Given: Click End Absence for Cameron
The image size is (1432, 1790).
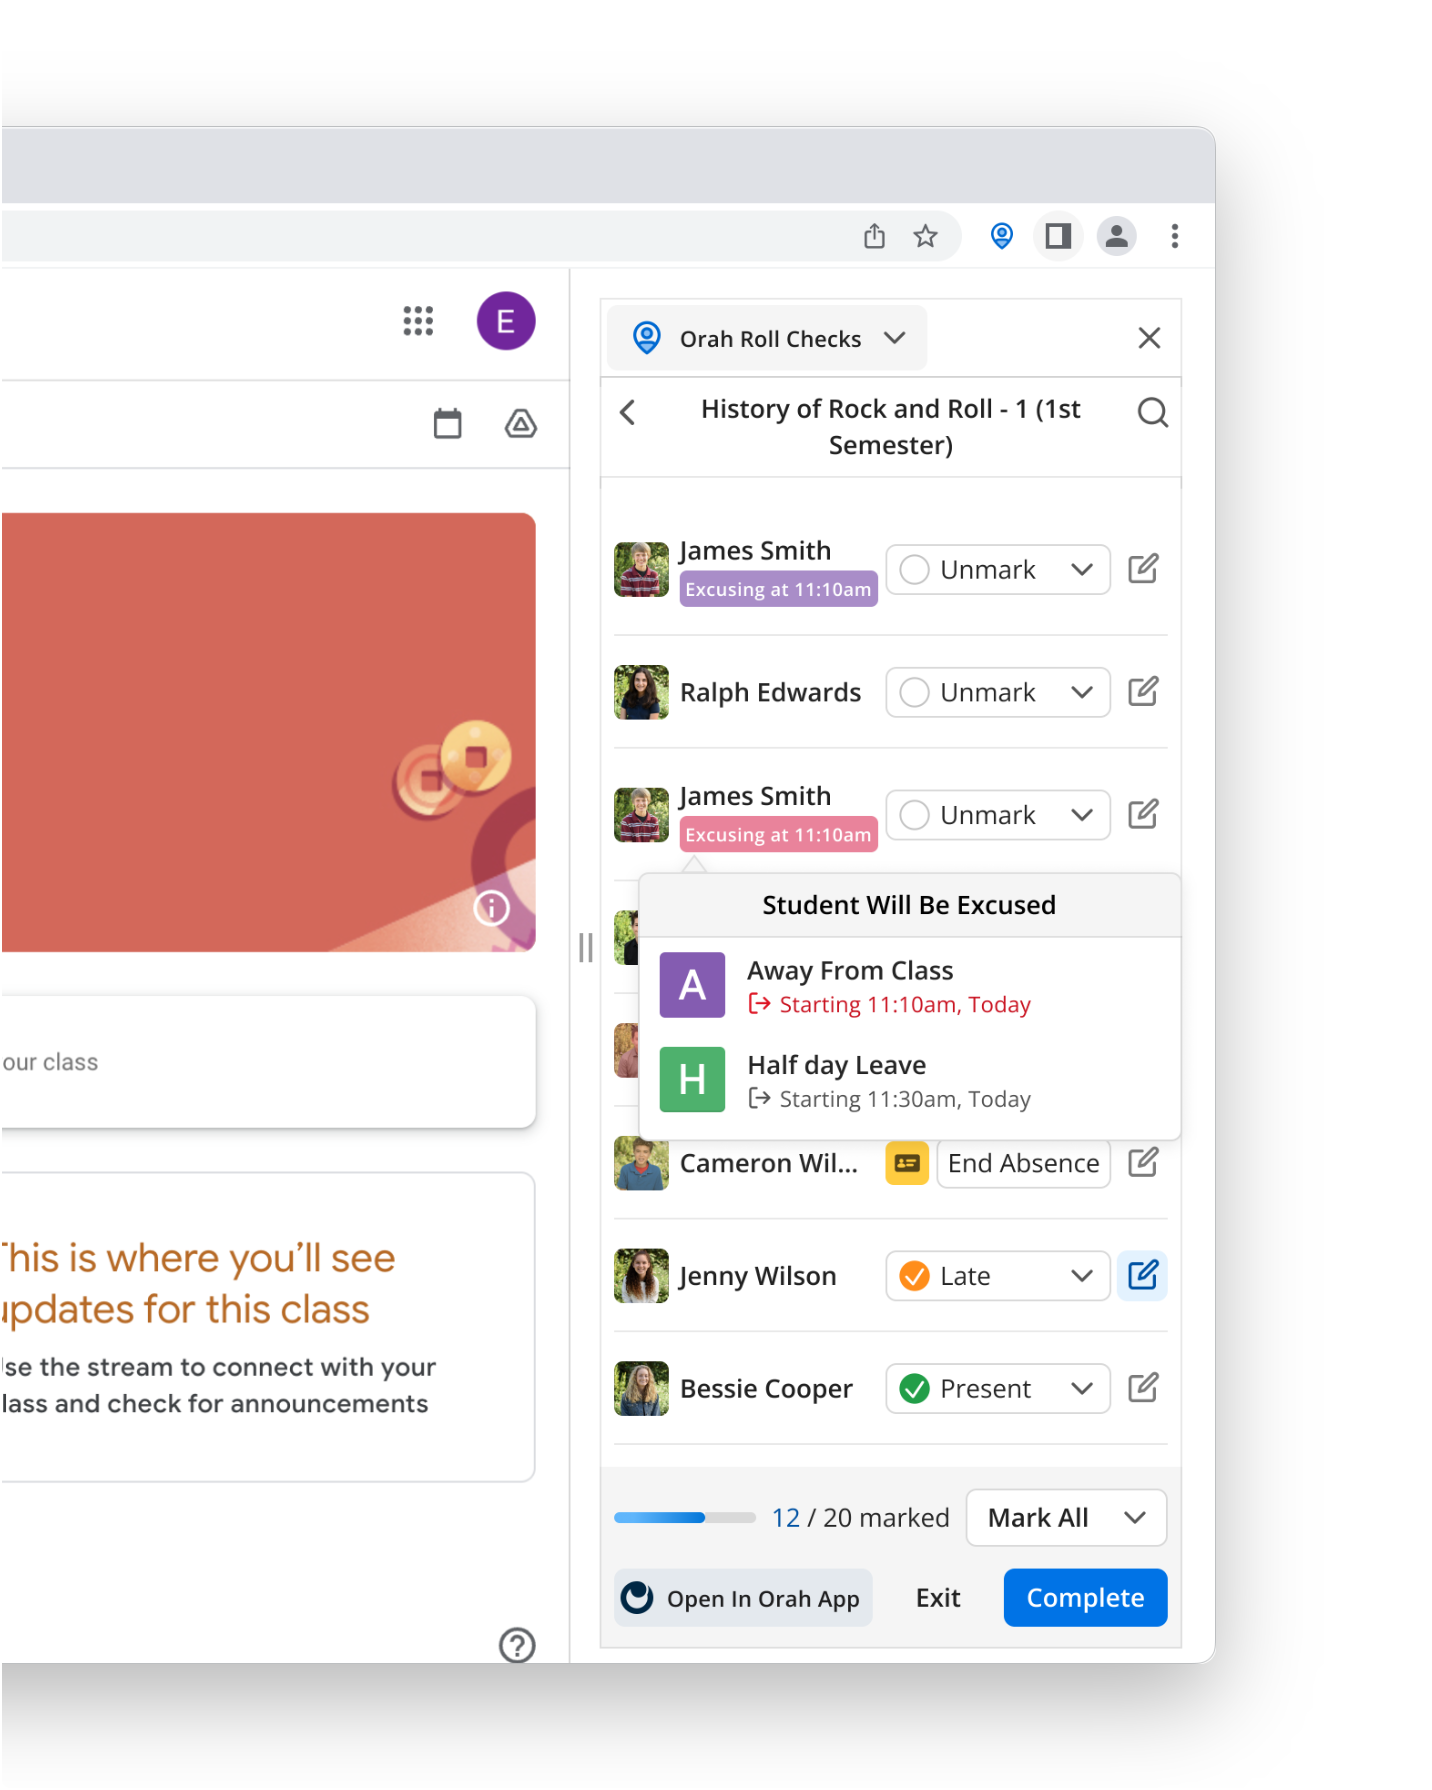Looking at the screenshot, I should (x=1023, y=1163).
